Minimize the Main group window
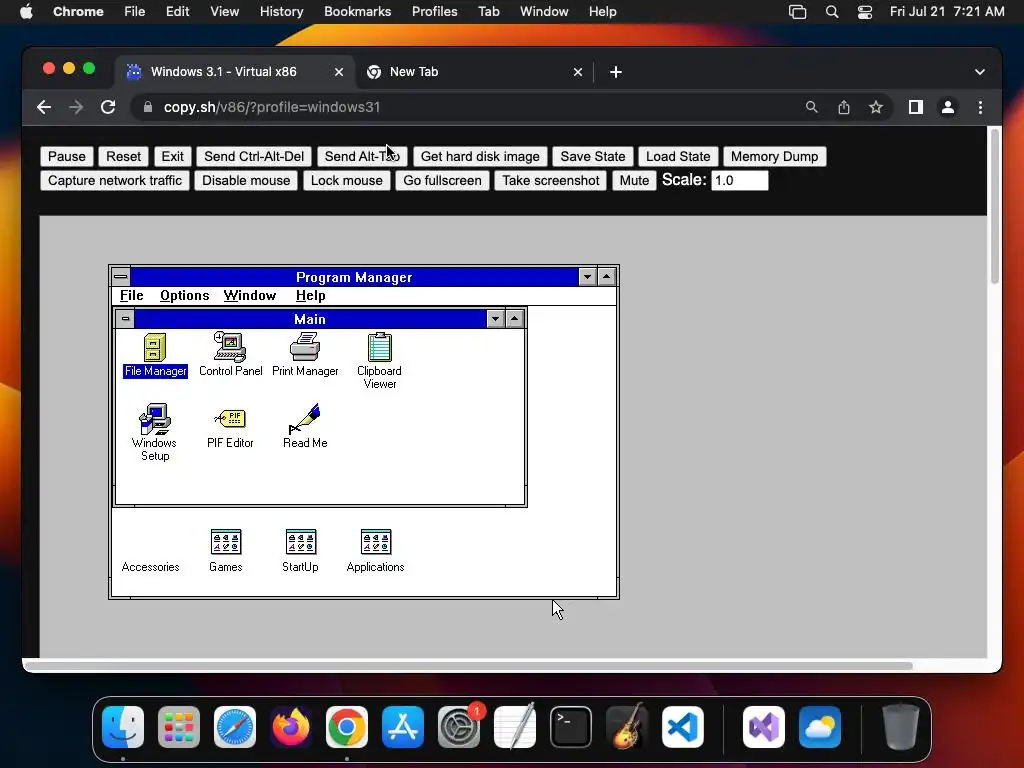This screenshot has height=768, width=1024. pyautogui.click(x=495, y=319)
